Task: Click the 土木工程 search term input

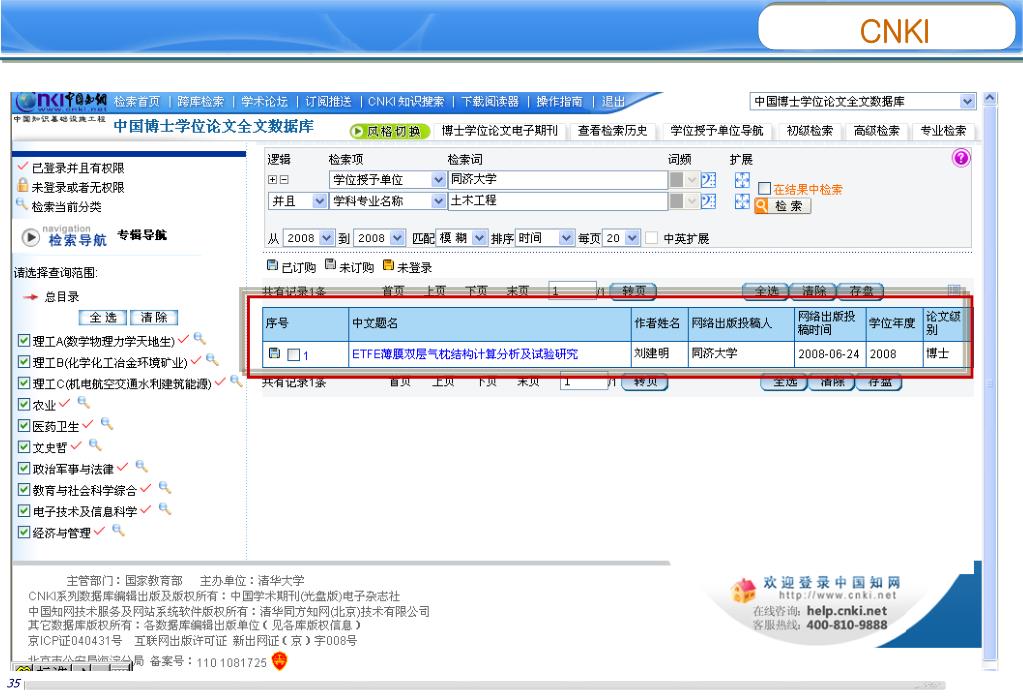Action: coord(558,201)
